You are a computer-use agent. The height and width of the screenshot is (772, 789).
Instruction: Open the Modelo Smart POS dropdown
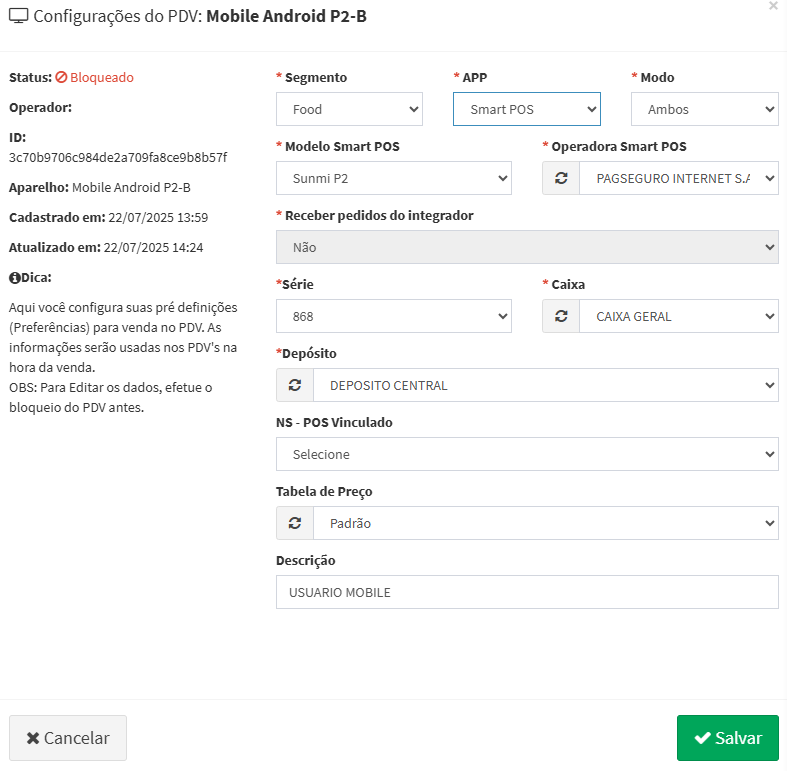[x=393, y=178]
